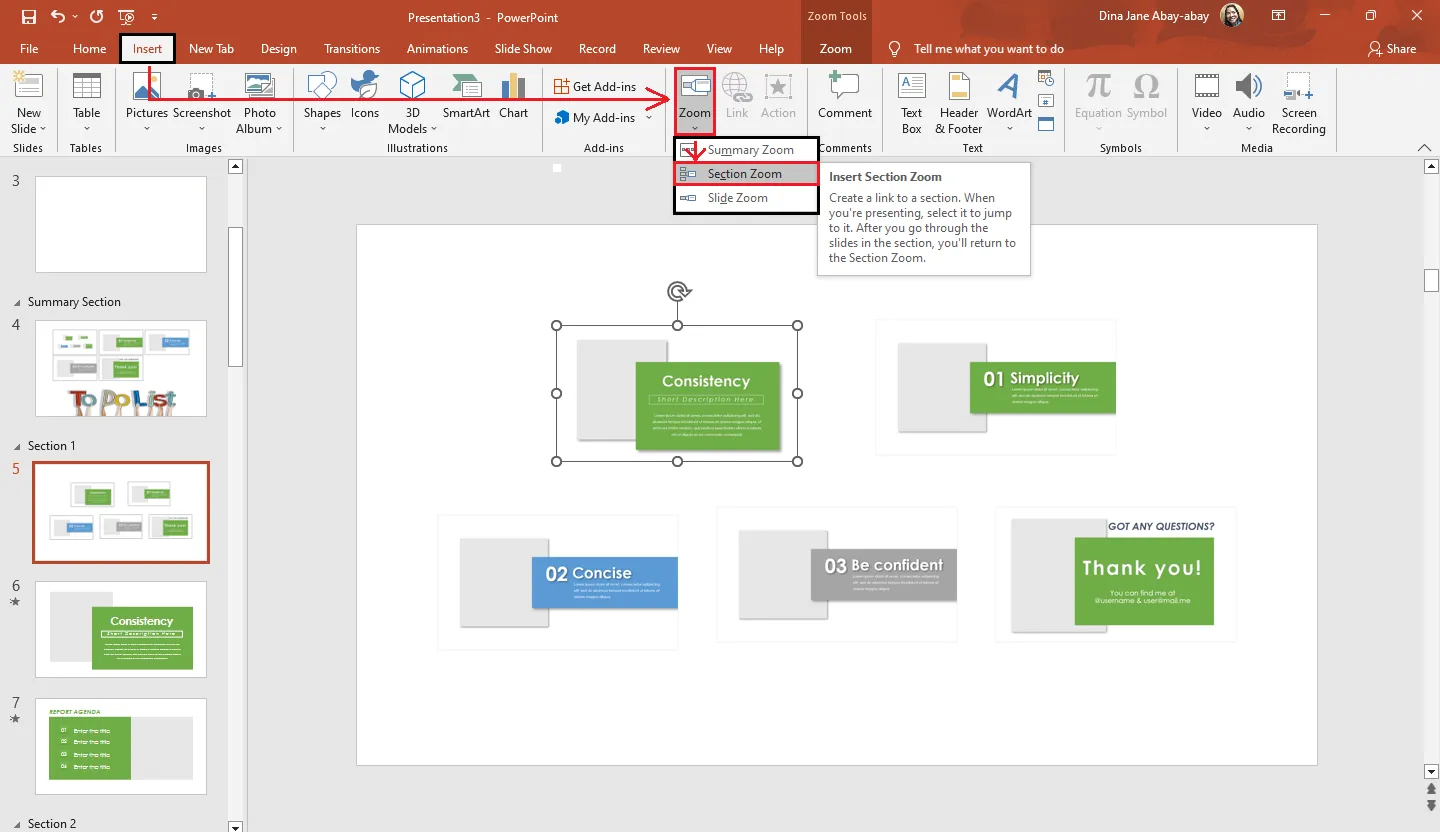Select slide 6 Consistency thumbnail

tap(121, 630)
